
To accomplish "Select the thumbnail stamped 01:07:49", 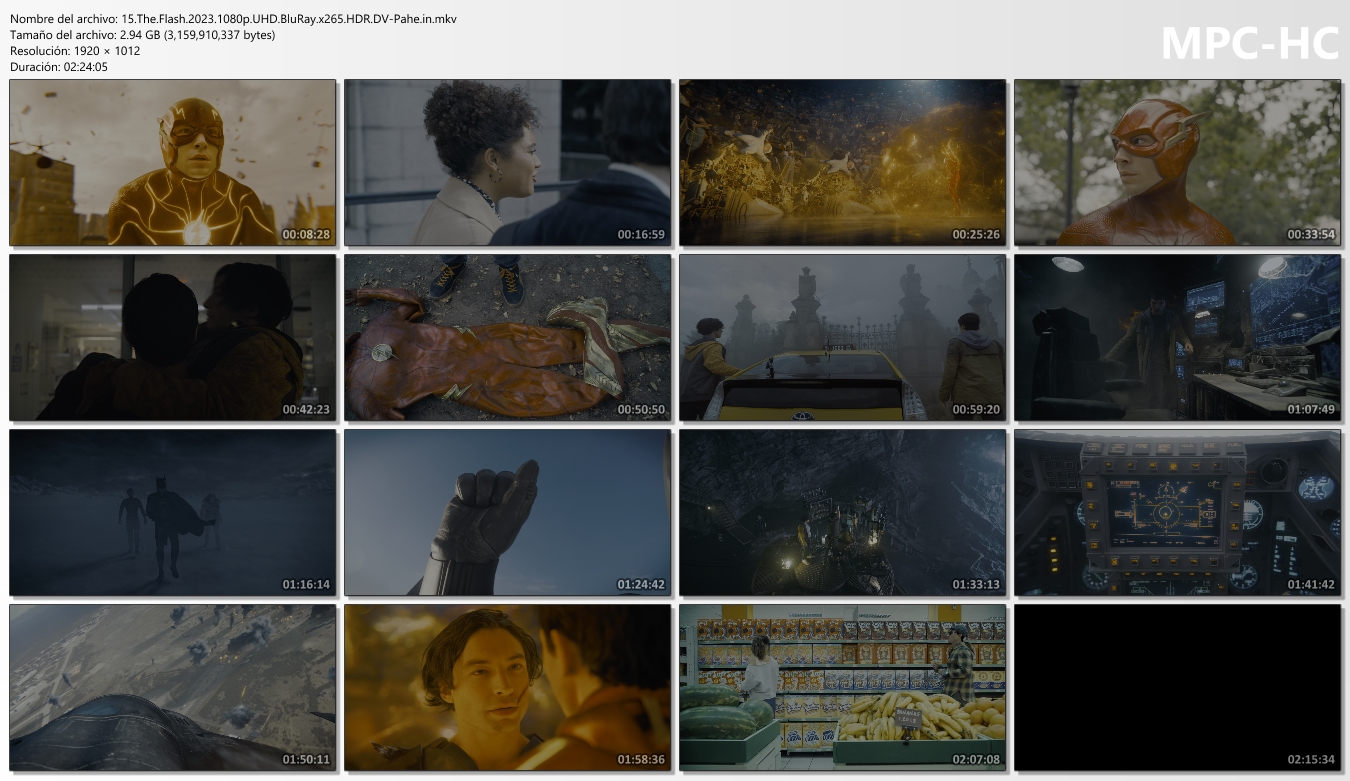I will click(x=1178, y=338).
